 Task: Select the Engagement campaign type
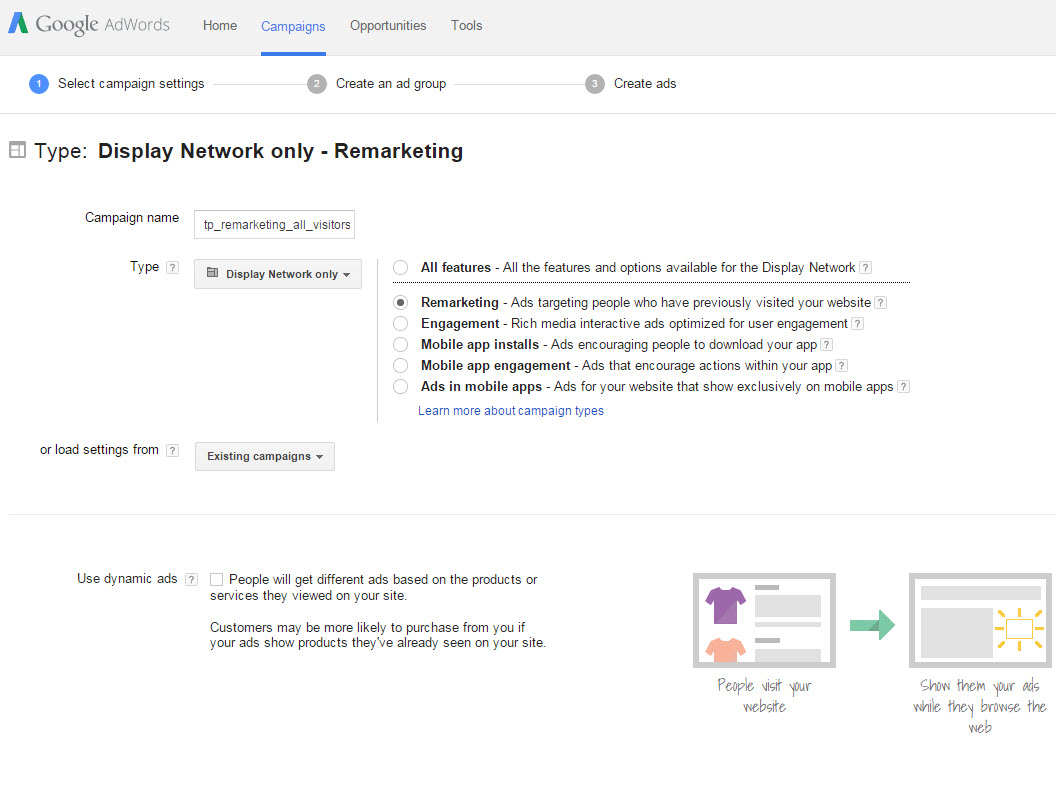pyautogui.click(x=400, y=323)
